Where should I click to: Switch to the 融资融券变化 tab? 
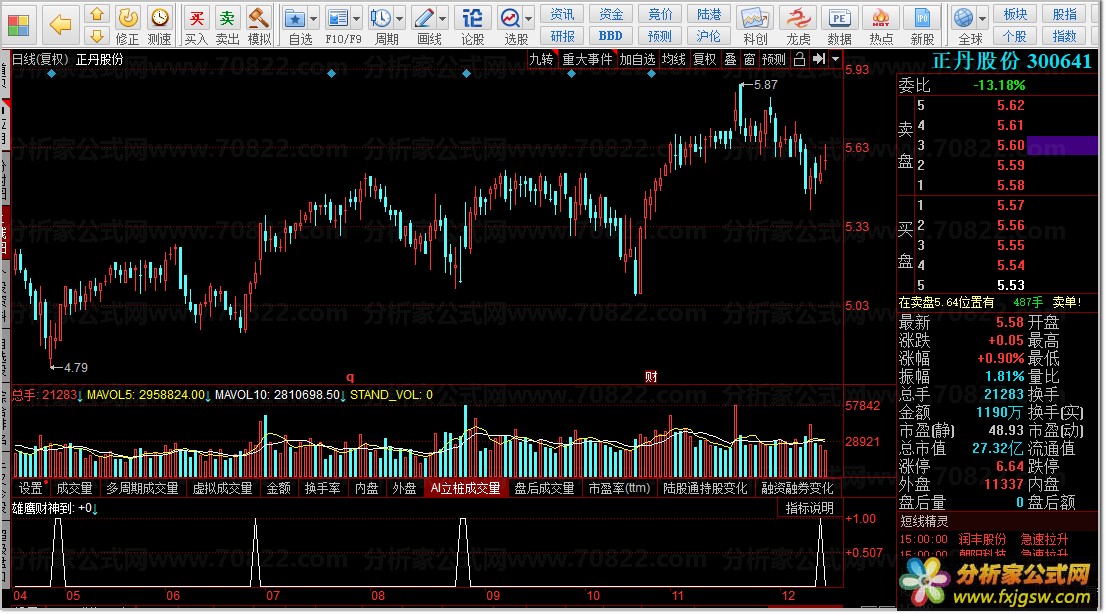point(797,488)
